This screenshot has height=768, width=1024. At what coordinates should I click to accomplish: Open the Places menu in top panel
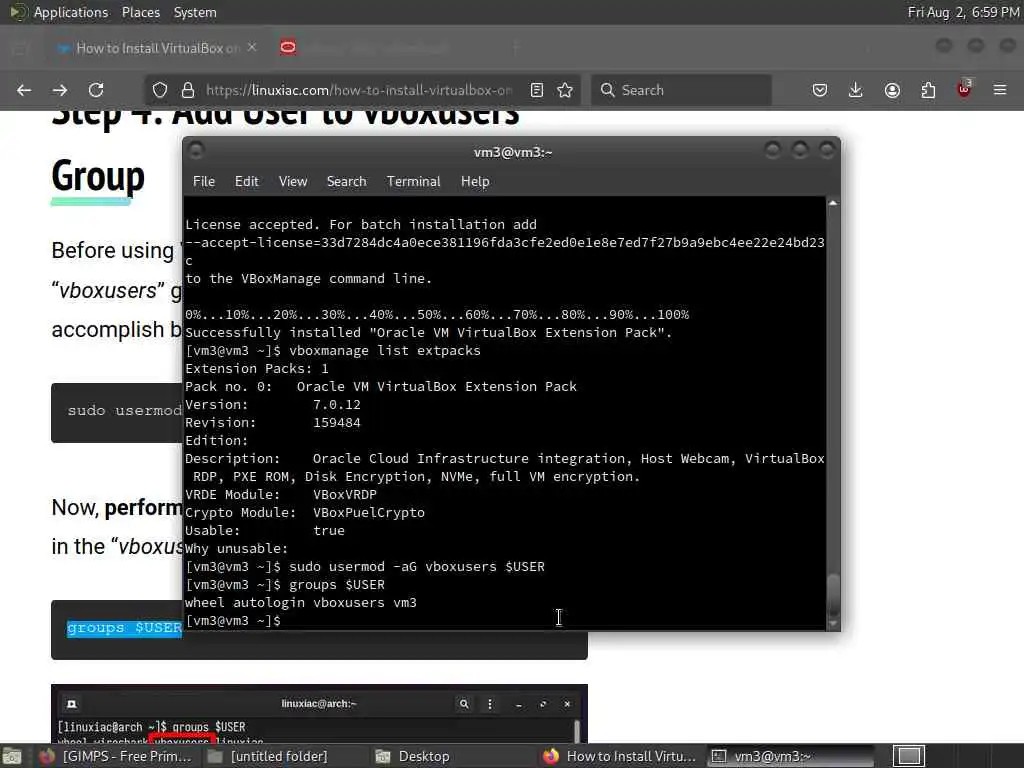(140, 12)
